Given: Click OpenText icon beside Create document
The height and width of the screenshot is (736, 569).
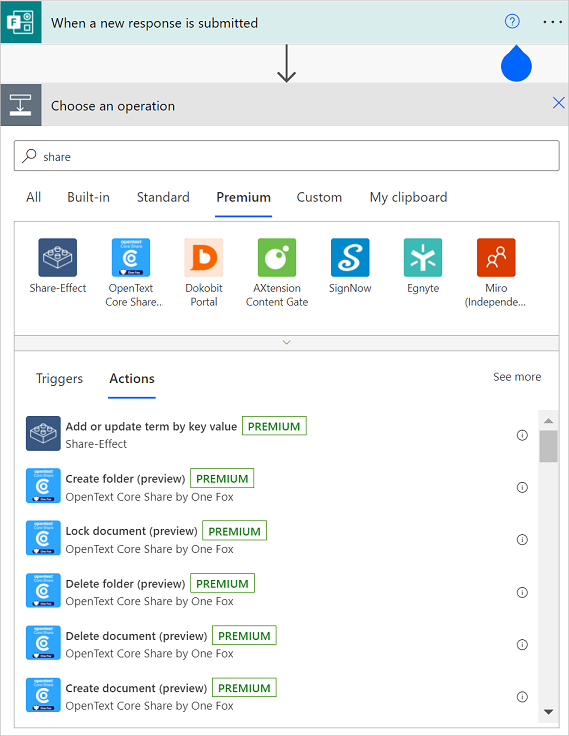Looking at the screenshot, I should tap(43, 695).
